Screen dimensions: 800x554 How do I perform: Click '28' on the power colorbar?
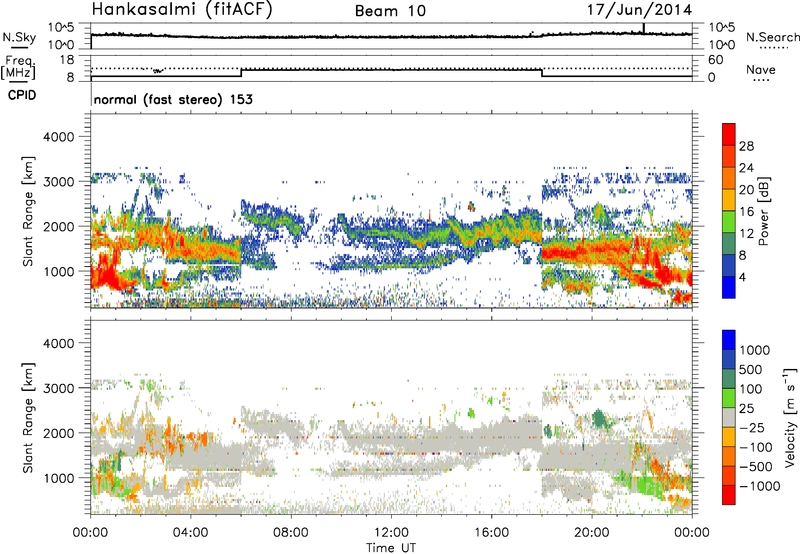(746, 146)
